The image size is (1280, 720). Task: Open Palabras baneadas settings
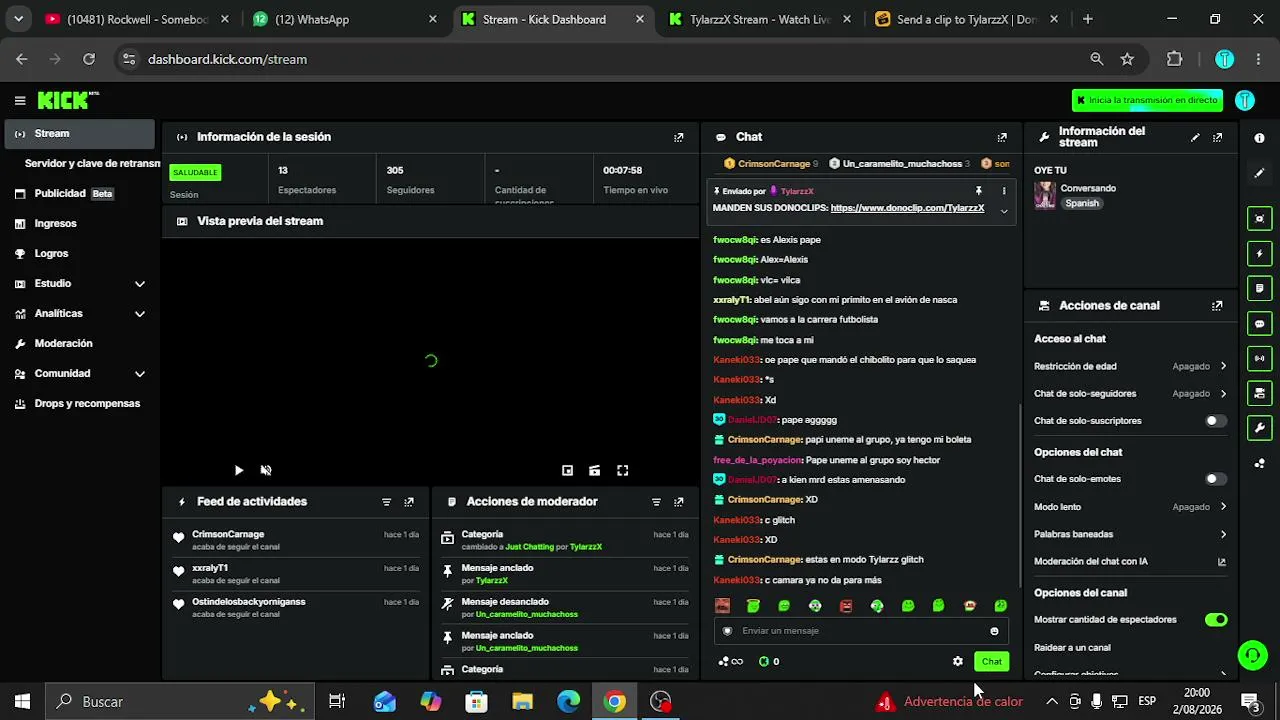coord(1130,534)
